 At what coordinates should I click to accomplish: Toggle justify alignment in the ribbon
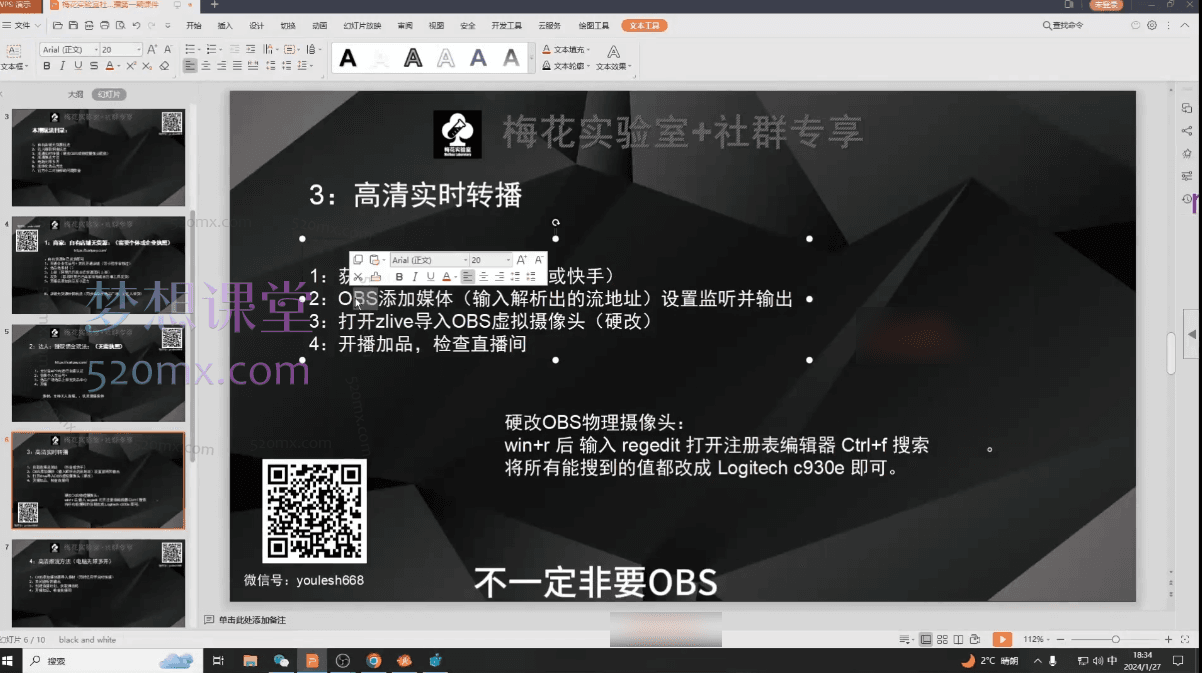pyautogui.click(x=236, y=66)
